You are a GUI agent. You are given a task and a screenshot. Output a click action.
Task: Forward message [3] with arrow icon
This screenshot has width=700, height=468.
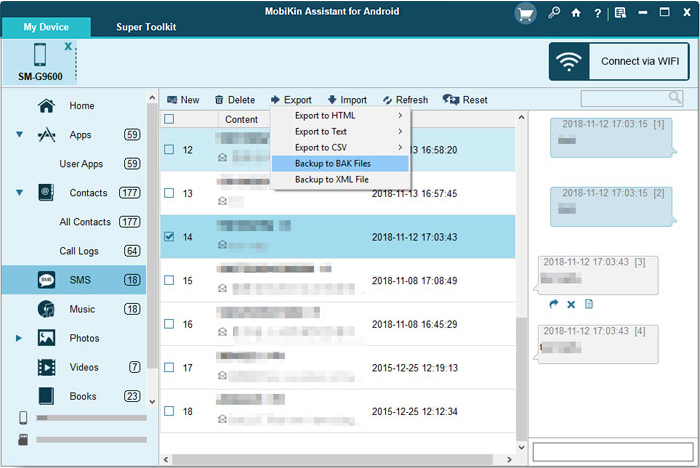pyautogui.click(x=554, y=305)
